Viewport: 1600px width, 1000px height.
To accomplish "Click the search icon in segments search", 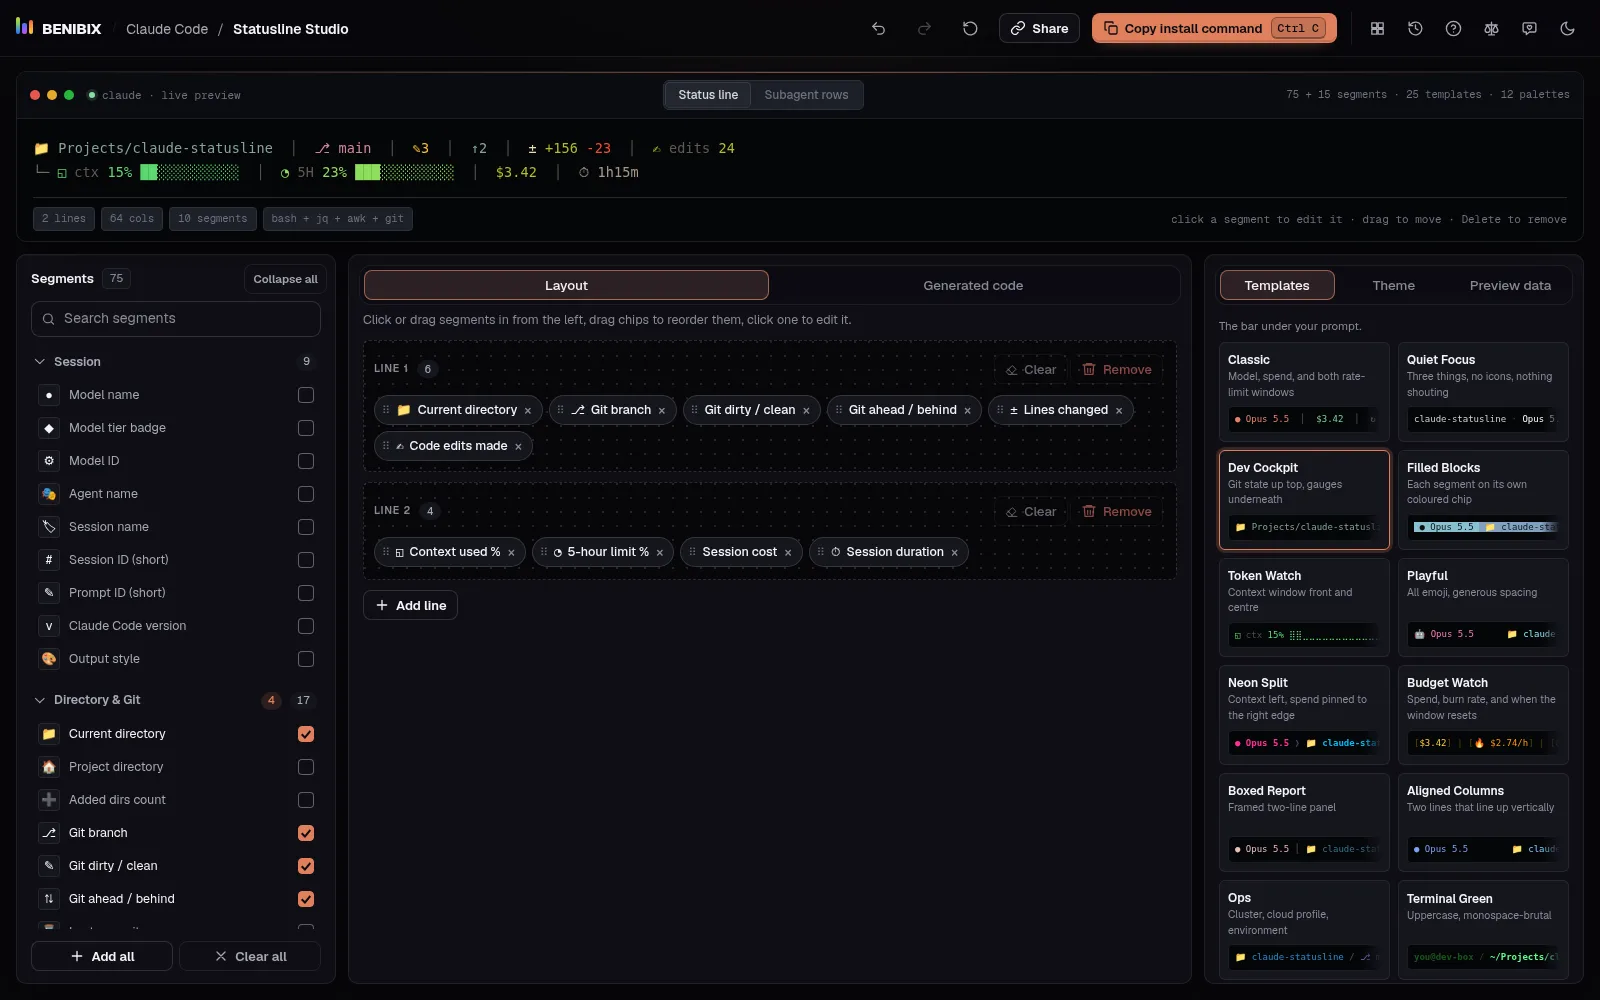I will pyautogui.click(x=48, y=319).
